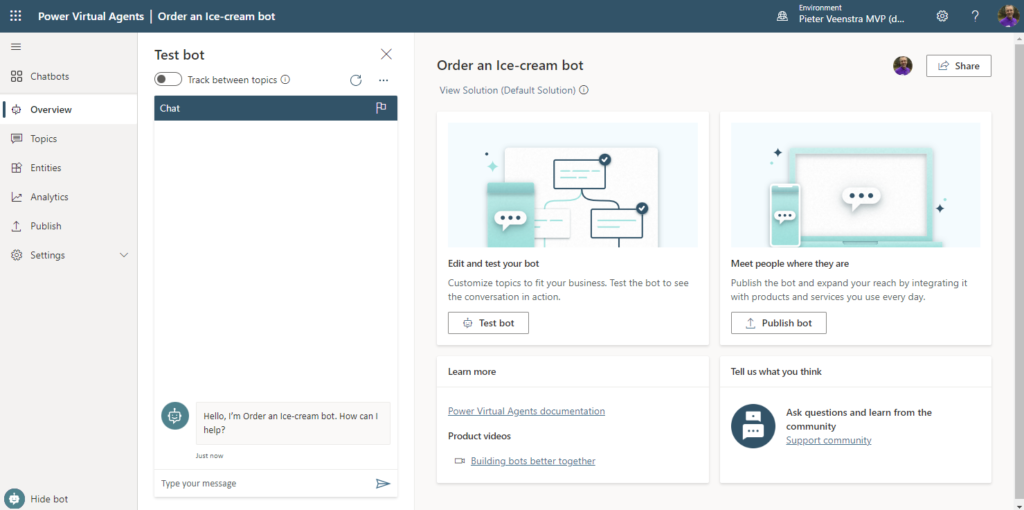Open the app launcher waffle icon
Viewport: 1024px width, 510px height.
(16, 16)
